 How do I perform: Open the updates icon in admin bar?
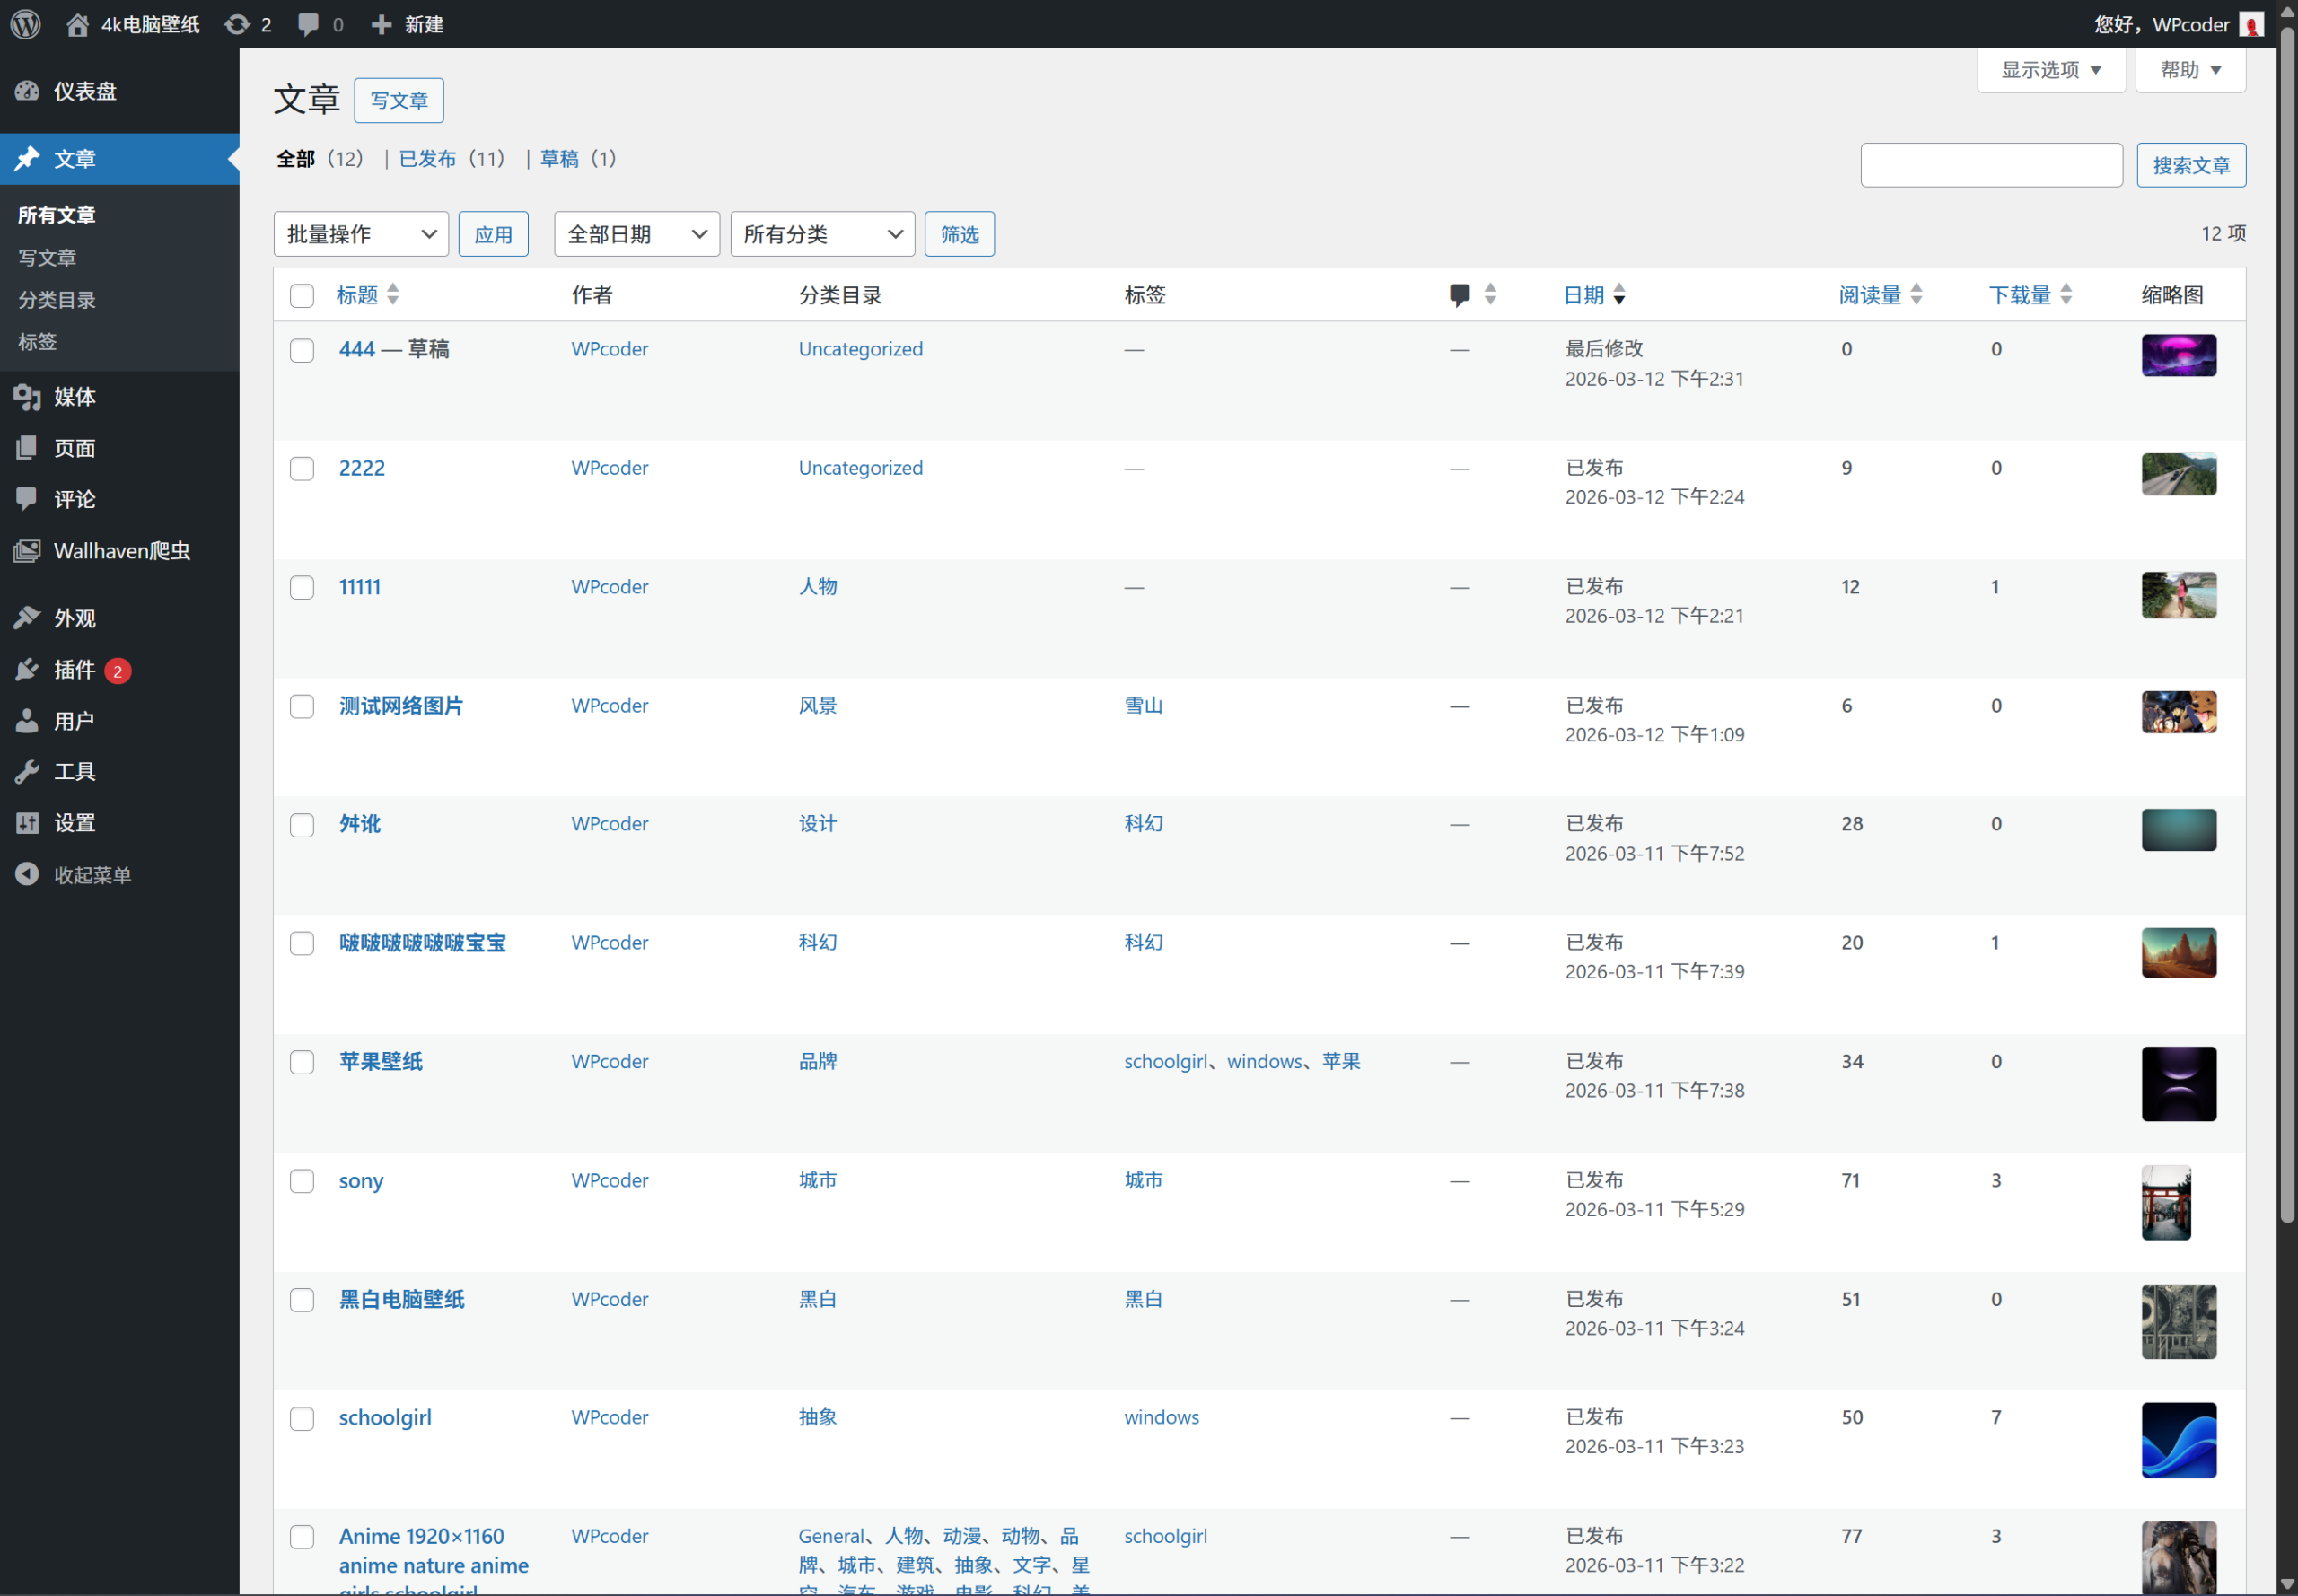tap(237, 24)
